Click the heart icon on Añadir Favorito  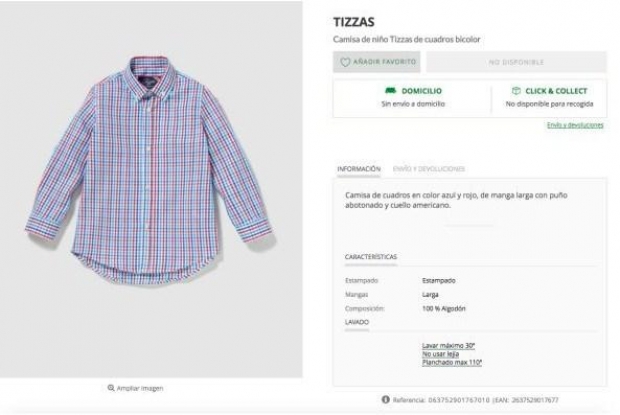click(x=346, y=62)
